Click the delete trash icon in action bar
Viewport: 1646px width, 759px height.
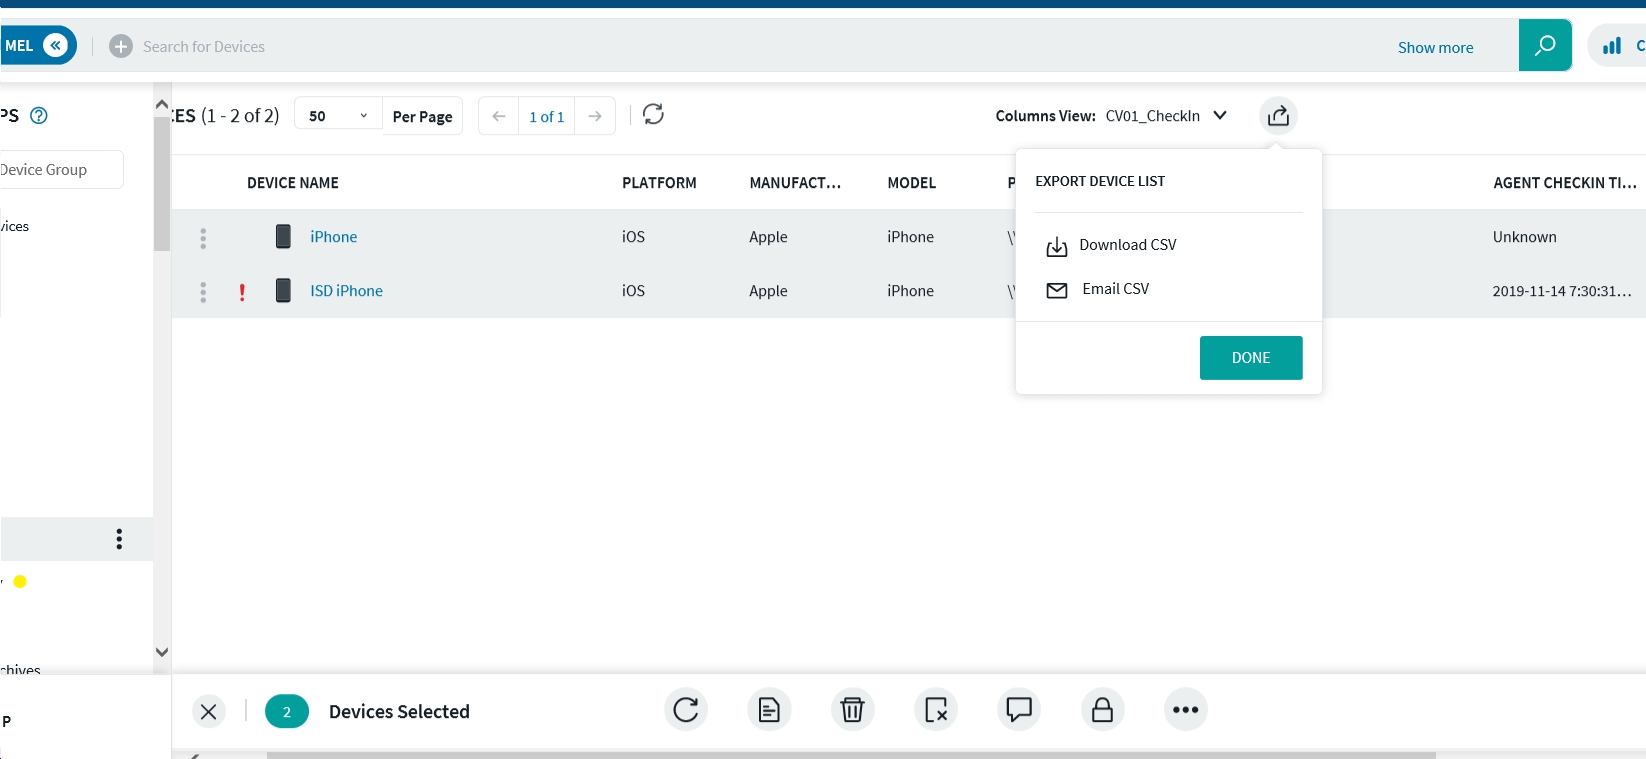coord(852,710)
